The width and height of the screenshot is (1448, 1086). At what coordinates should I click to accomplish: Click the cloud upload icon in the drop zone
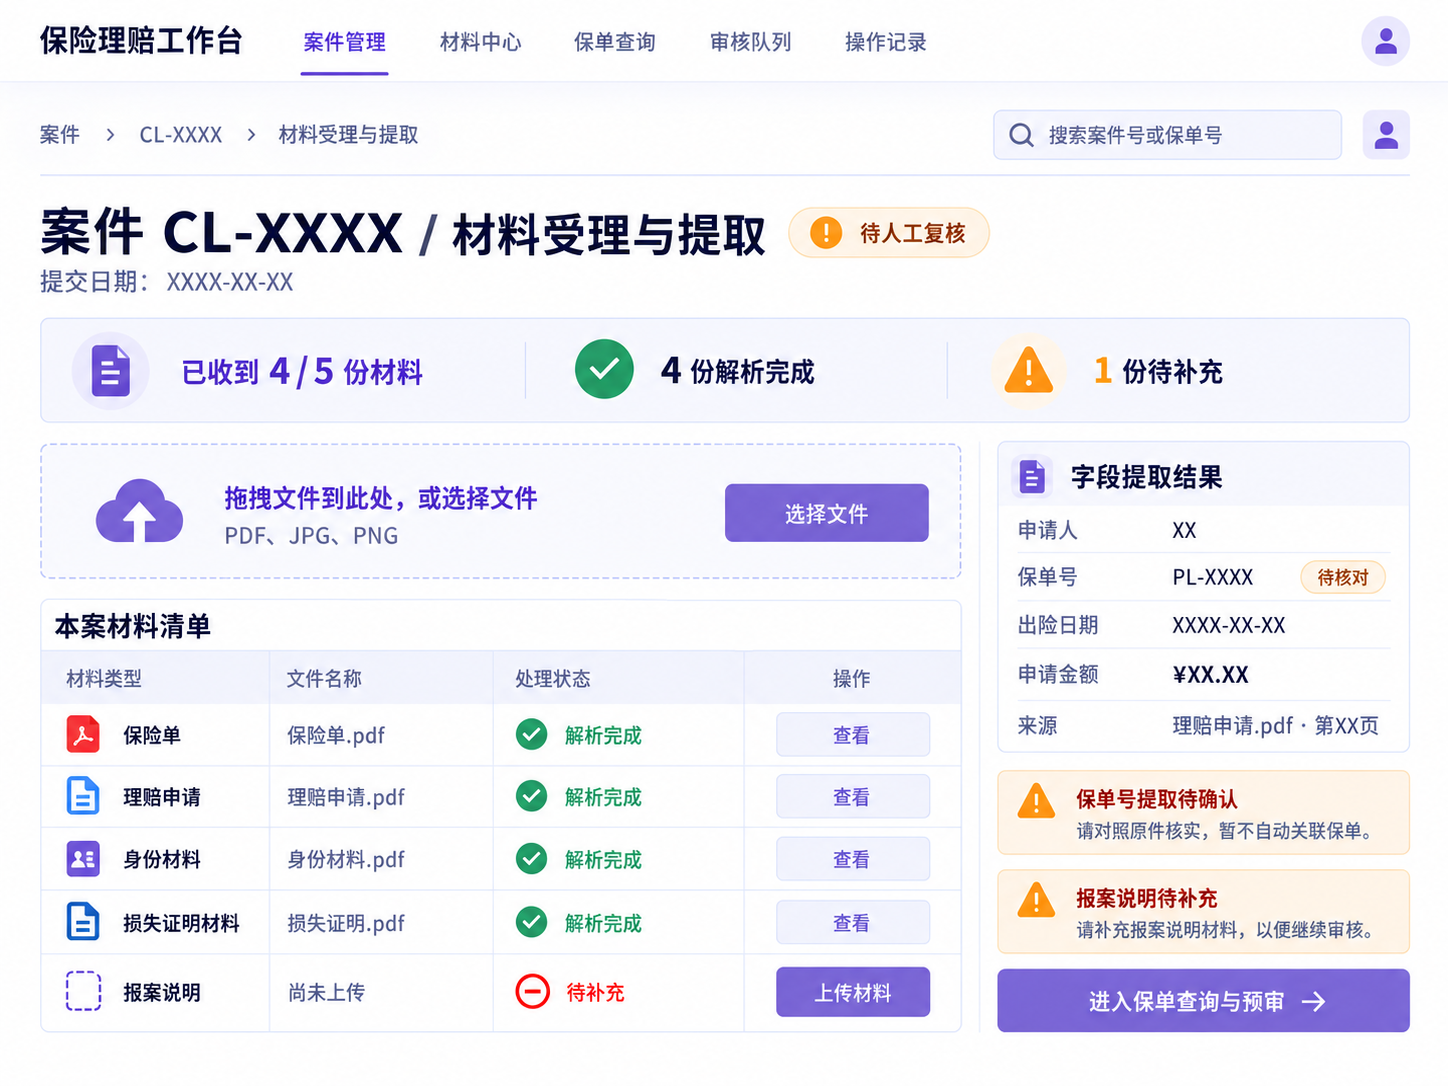pyautogui.click(x=139, y=511)
